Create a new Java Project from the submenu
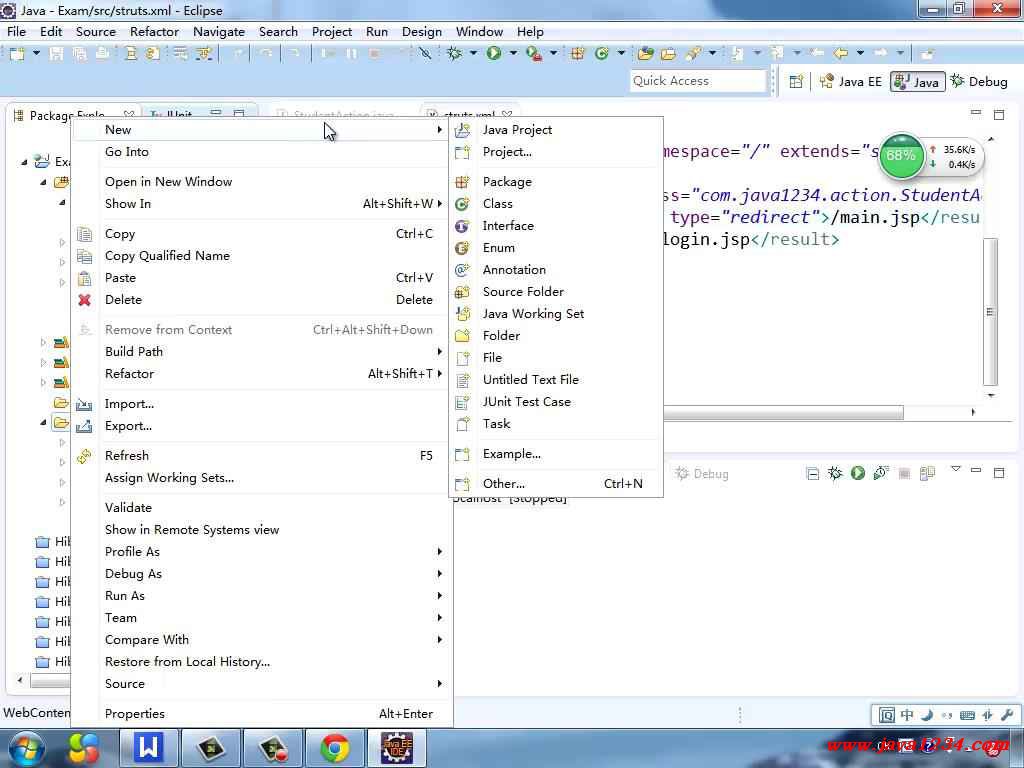Viewport: 1024px width, 768px height. (556, 129)
